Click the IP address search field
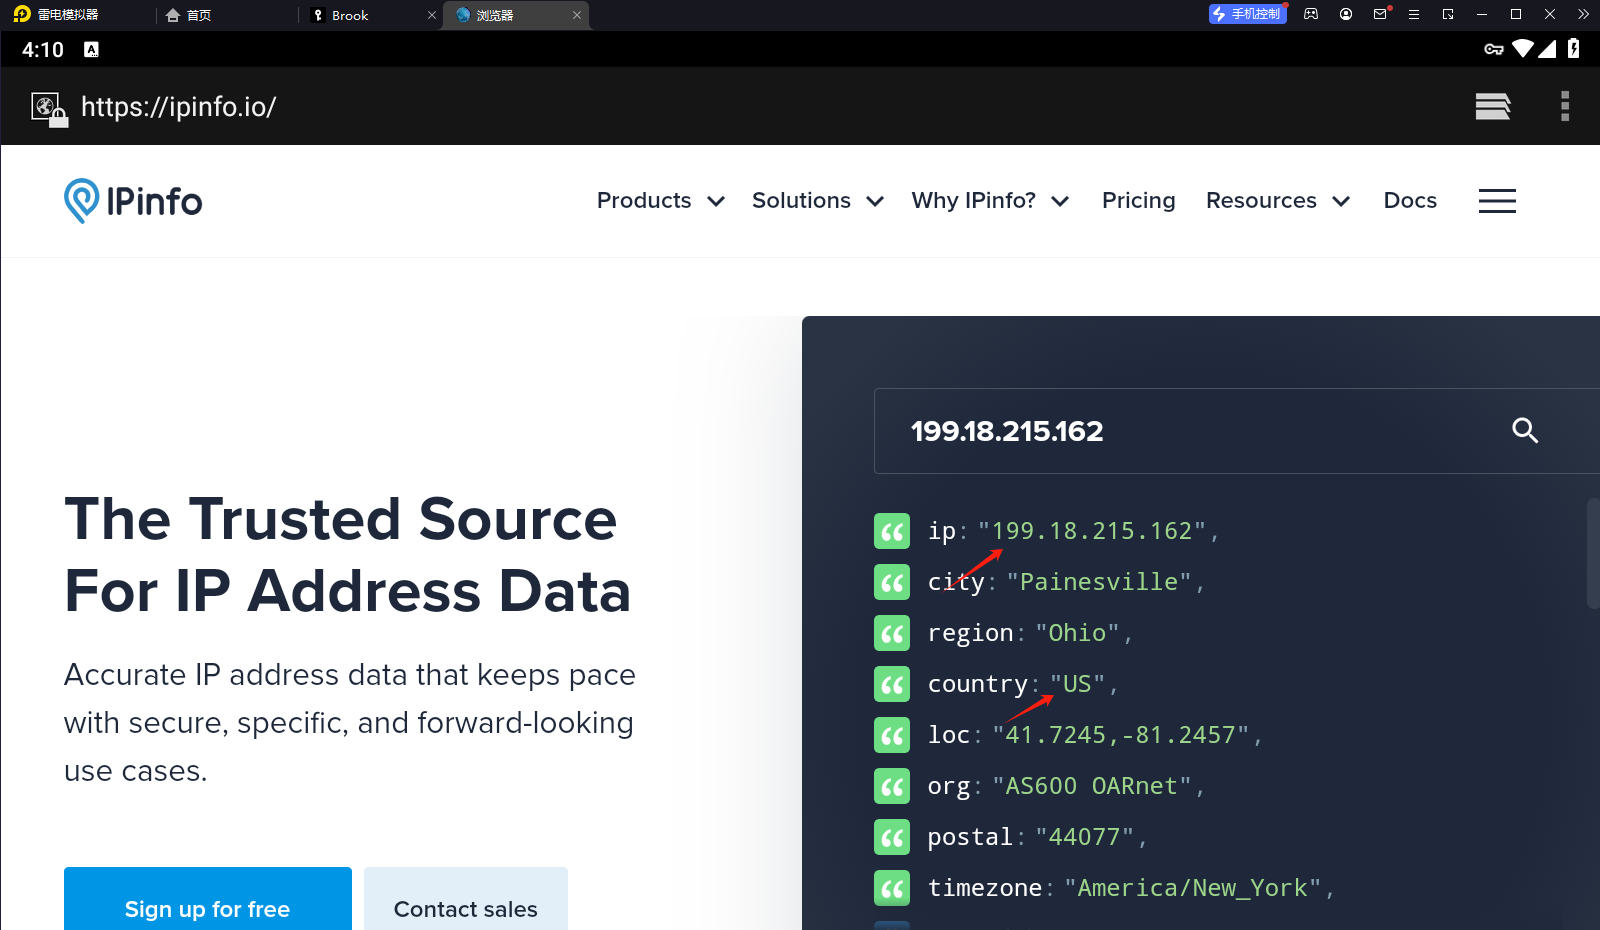The height and width of the screenshot is (930, 1600). pyautogui.click(x=1180, y=431)
